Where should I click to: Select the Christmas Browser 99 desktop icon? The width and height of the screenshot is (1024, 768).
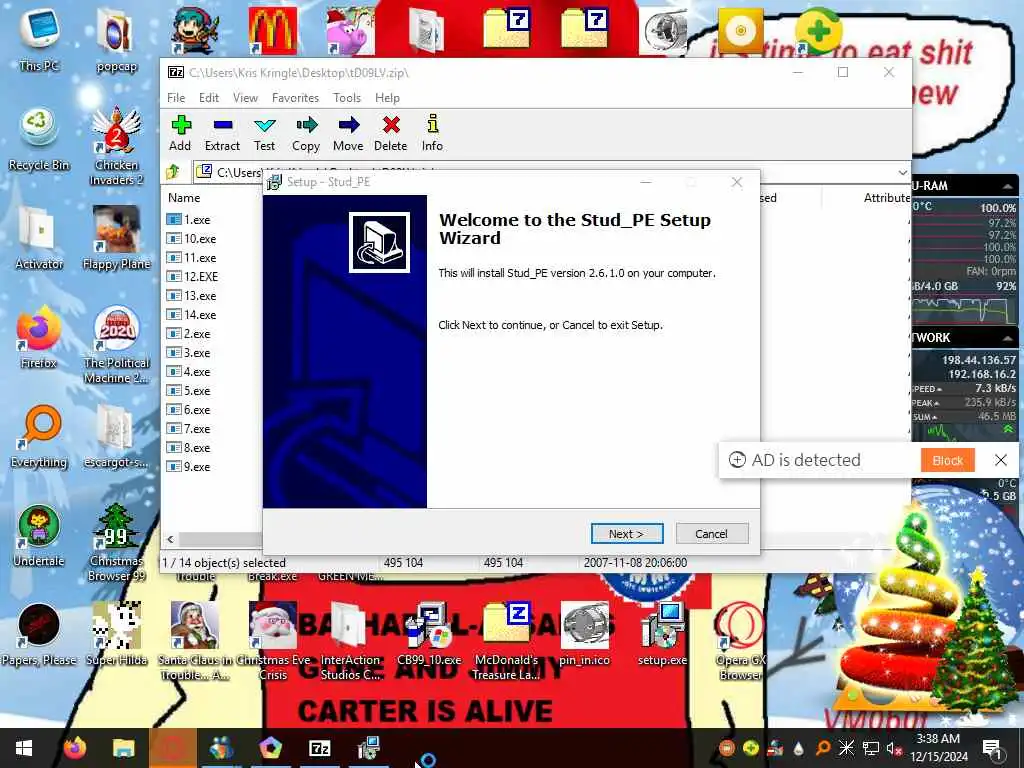pyautogui.click(x=116, y=543)
